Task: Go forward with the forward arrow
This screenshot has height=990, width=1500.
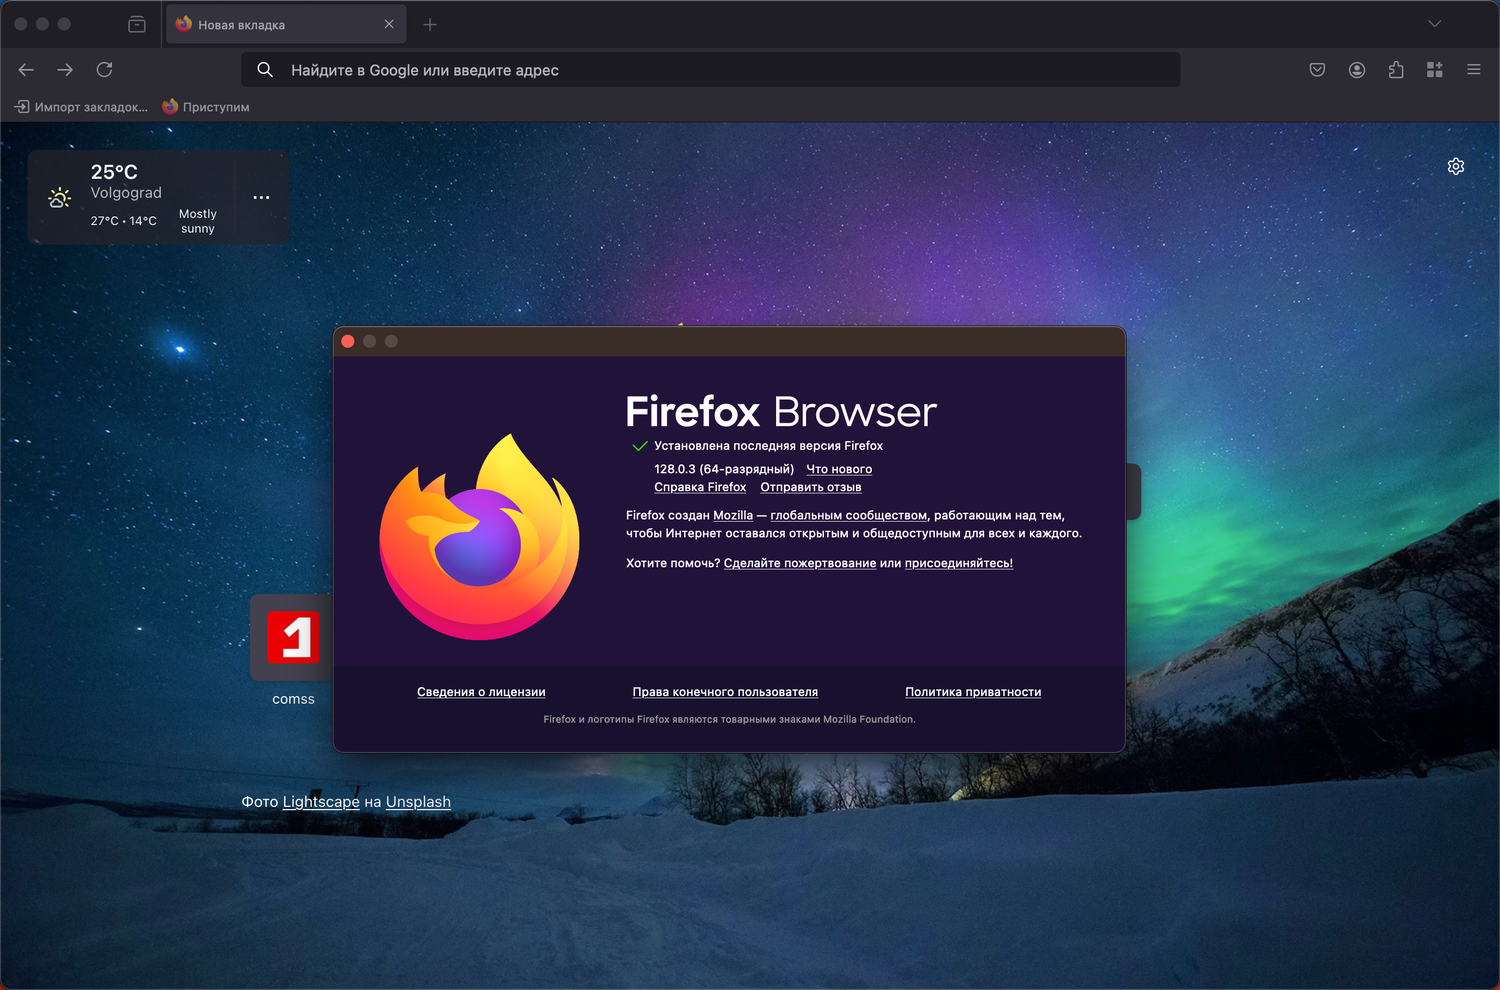Action: pos(65,70)
